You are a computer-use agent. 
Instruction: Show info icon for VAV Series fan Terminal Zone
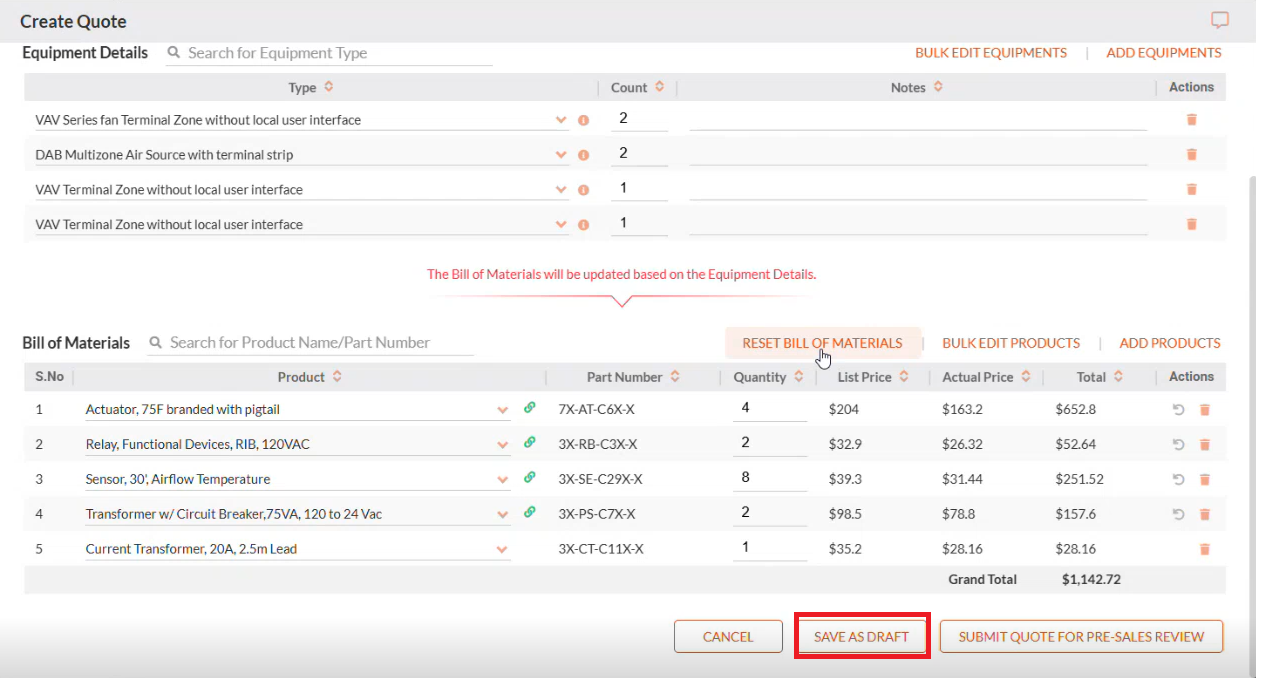point(584,120)
